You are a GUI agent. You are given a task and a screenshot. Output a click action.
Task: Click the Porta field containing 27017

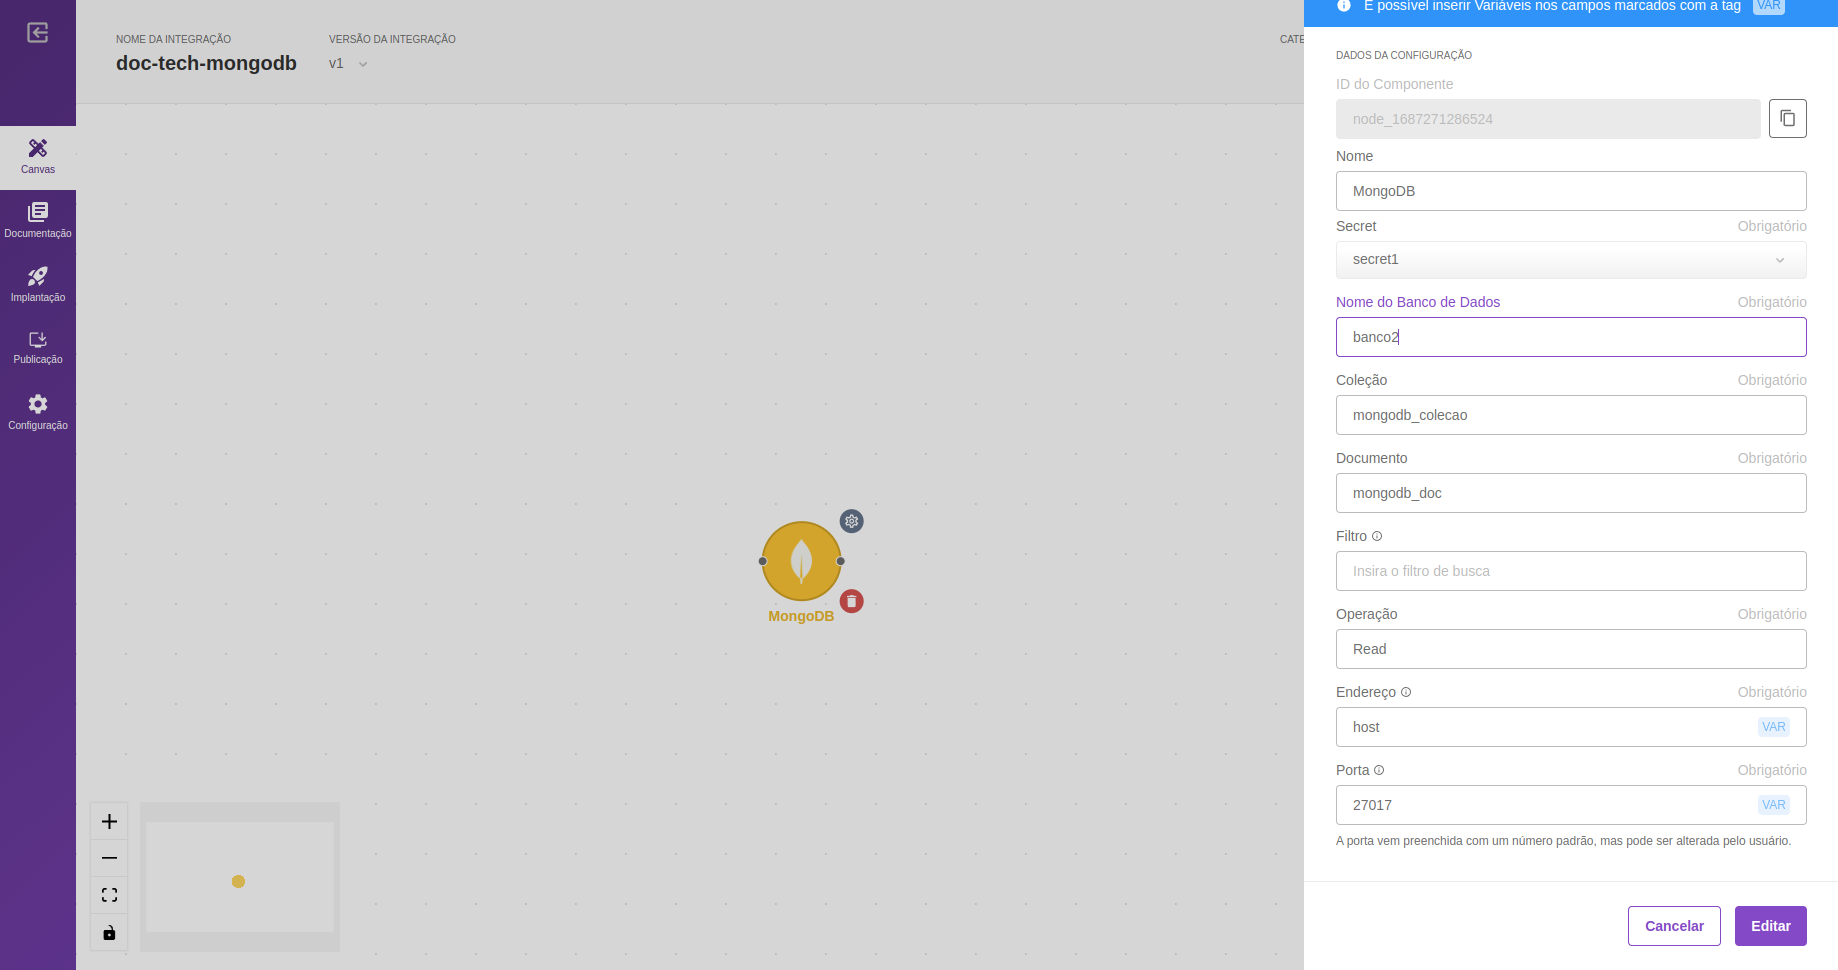coord(1571,805)
